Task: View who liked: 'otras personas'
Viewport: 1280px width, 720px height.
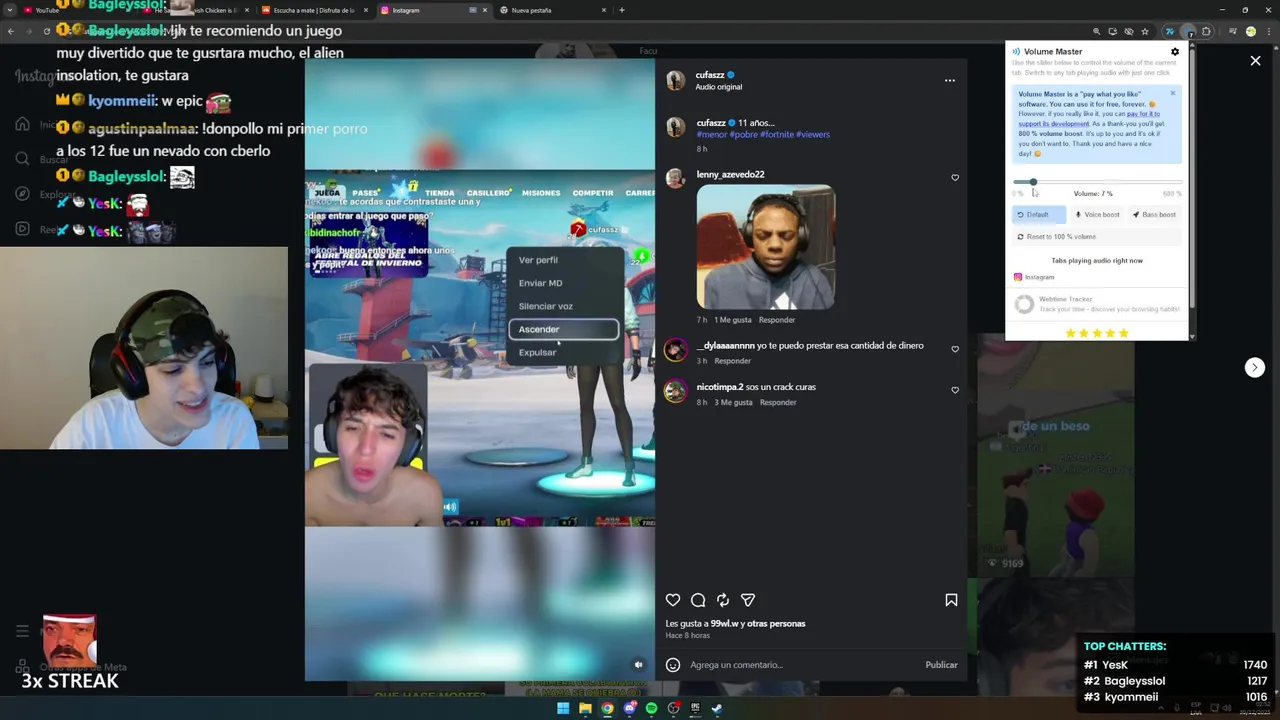Action: [x=775, y=624]
